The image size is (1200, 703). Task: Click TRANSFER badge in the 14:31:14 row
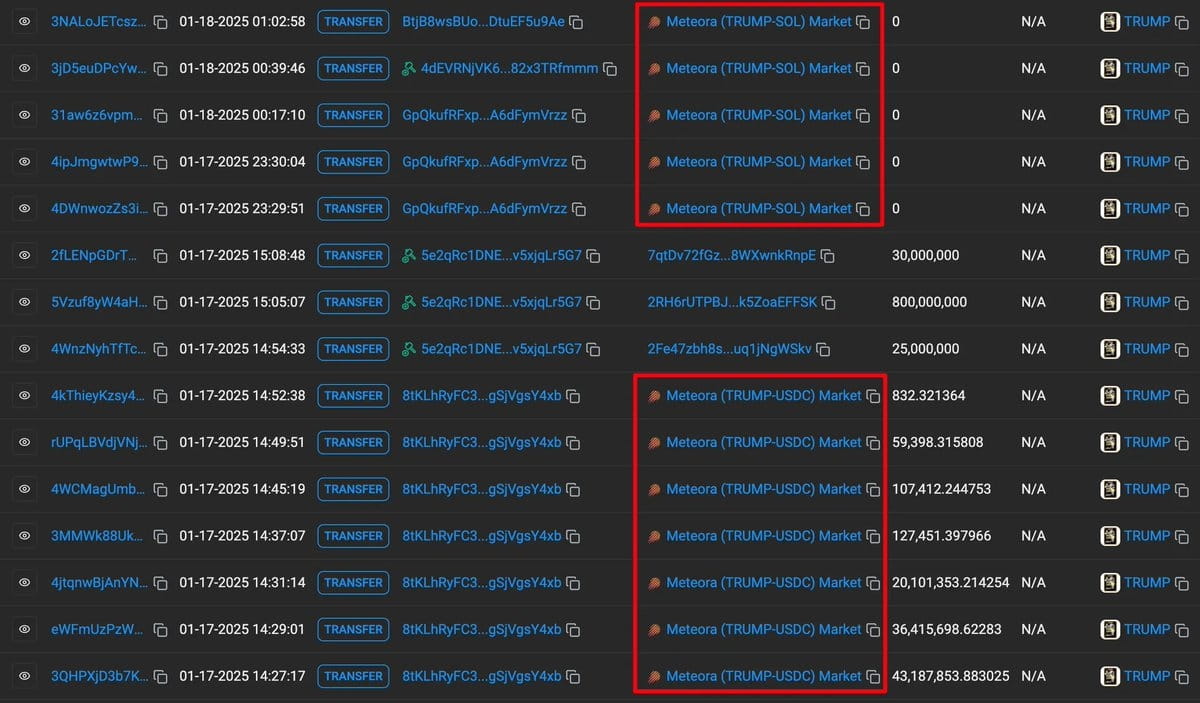coord(353,582)
